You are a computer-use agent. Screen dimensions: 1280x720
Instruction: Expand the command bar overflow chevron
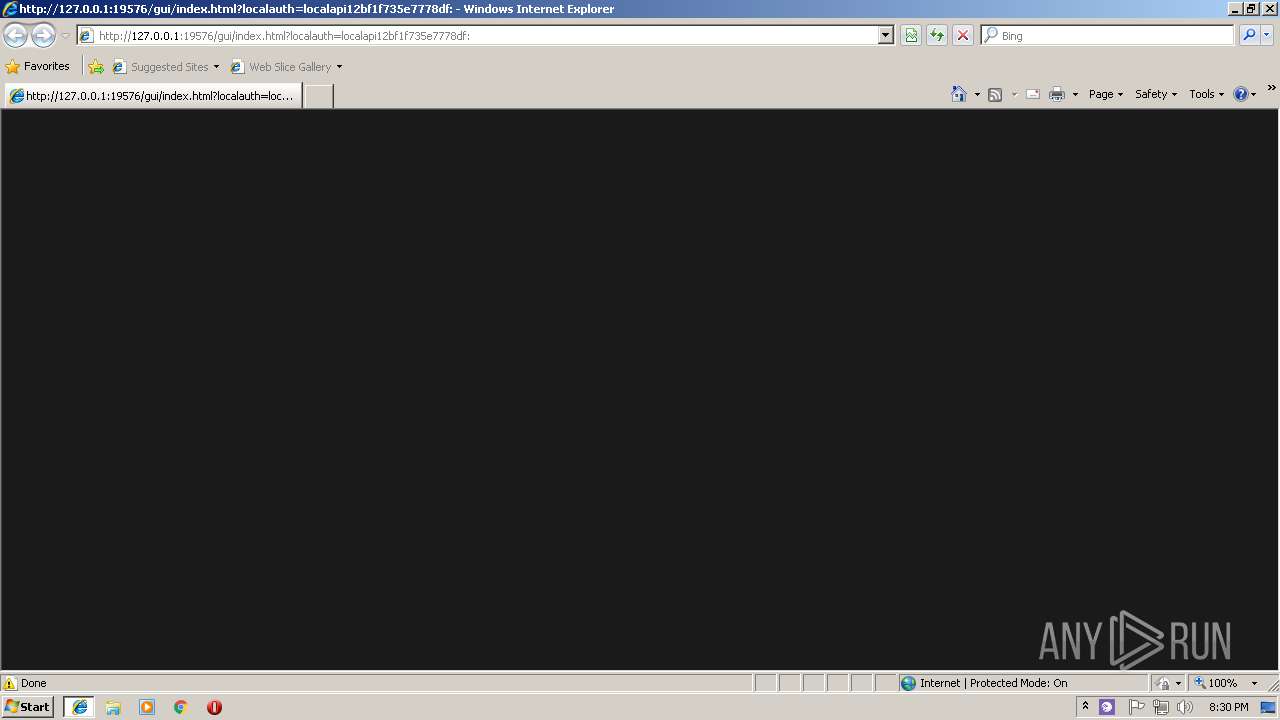pyautogui.click(x=1271, y=88)
